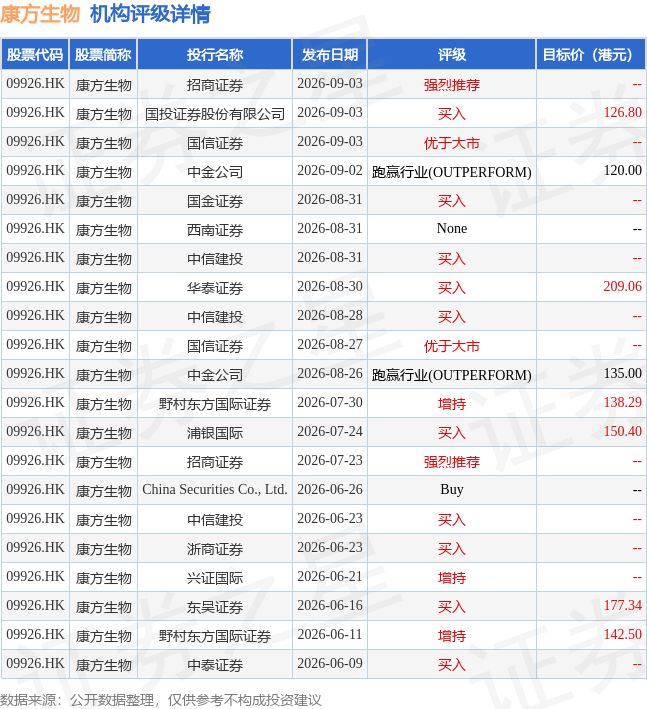
Task: Click the 209.06 target price from 华泰证券
Action: tap(623, 286)
